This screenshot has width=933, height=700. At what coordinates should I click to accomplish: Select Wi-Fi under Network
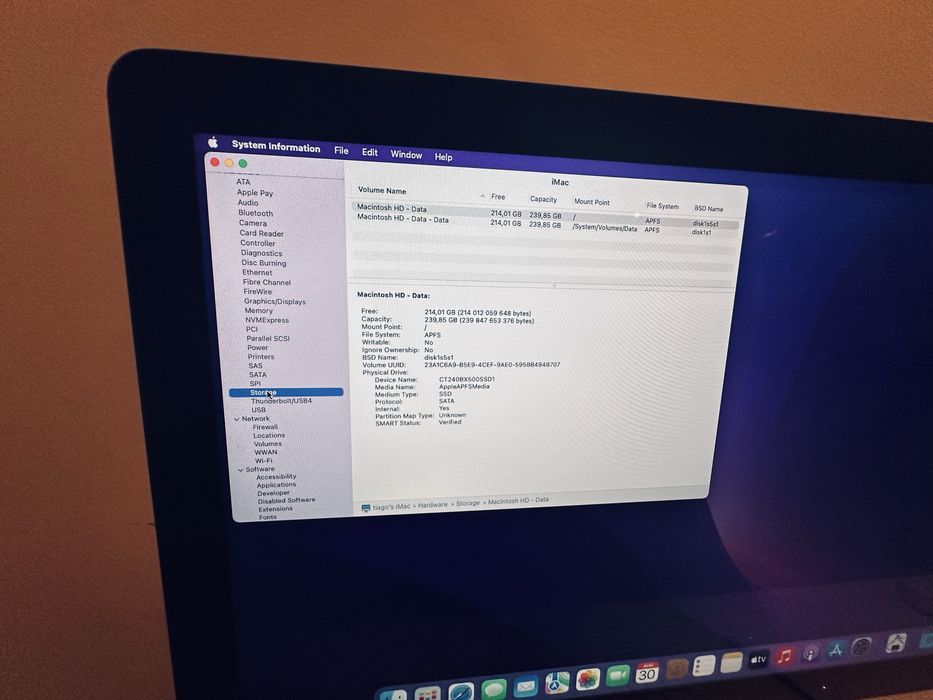263,461
